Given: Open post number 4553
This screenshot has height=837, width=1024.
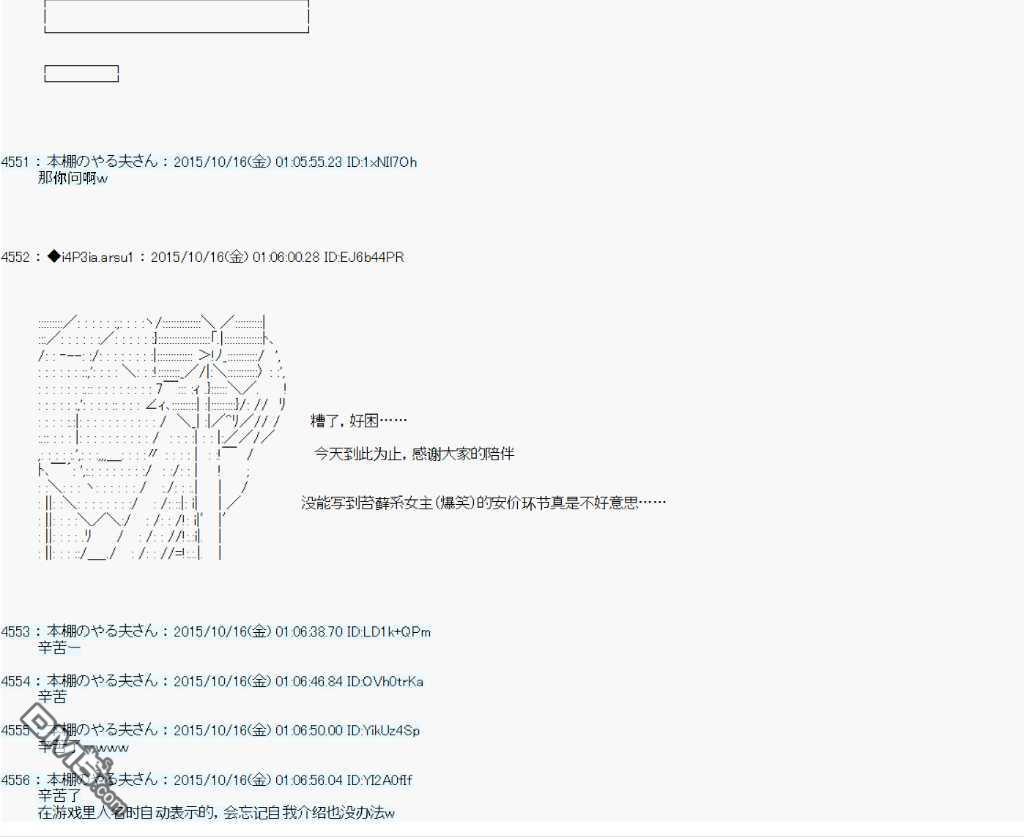Looking at the screenshot, I should pyautogui.click(x=16, y=632).
